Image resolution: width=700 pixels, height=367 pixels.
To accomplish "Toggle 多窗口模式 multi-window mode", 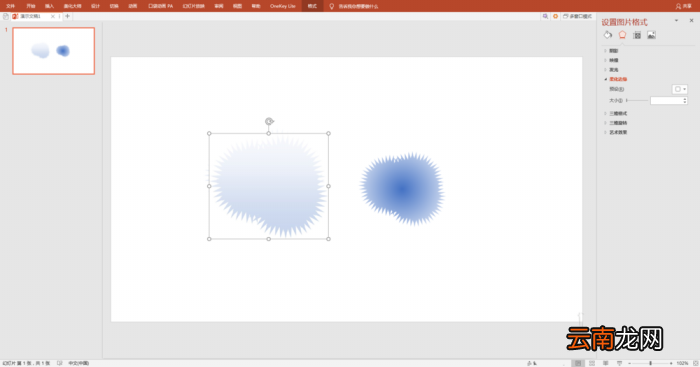I will click(x=577, y=16).
